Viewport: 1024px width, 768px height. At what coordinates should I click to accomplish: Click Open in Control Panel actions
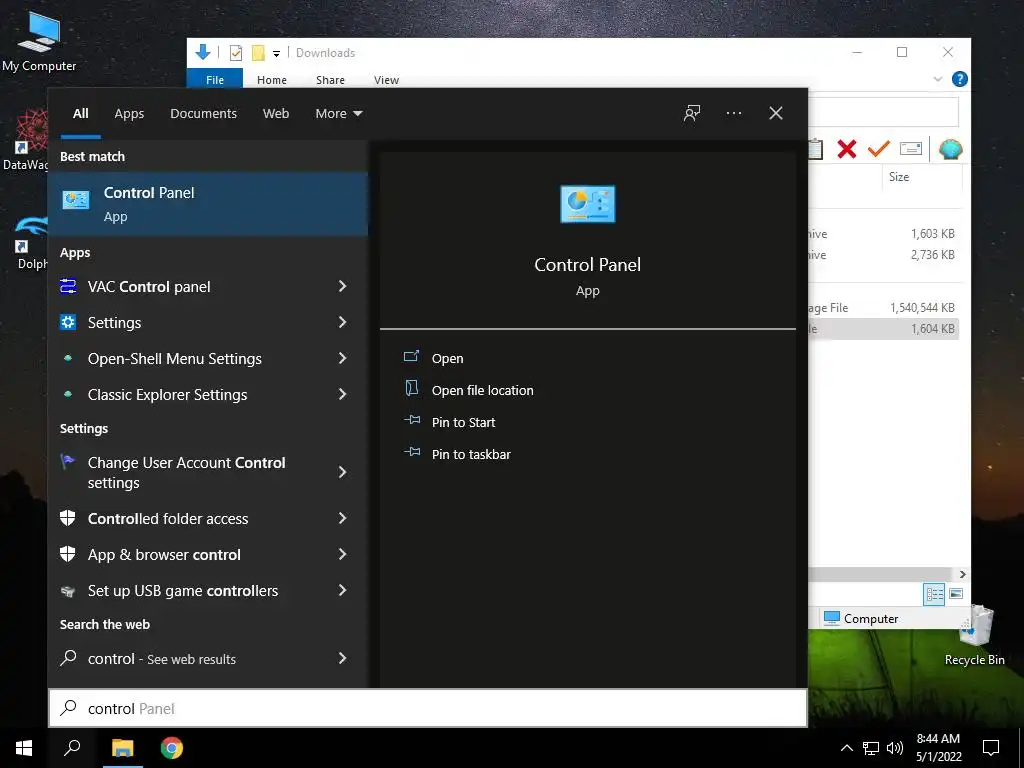tap(447, 359)
